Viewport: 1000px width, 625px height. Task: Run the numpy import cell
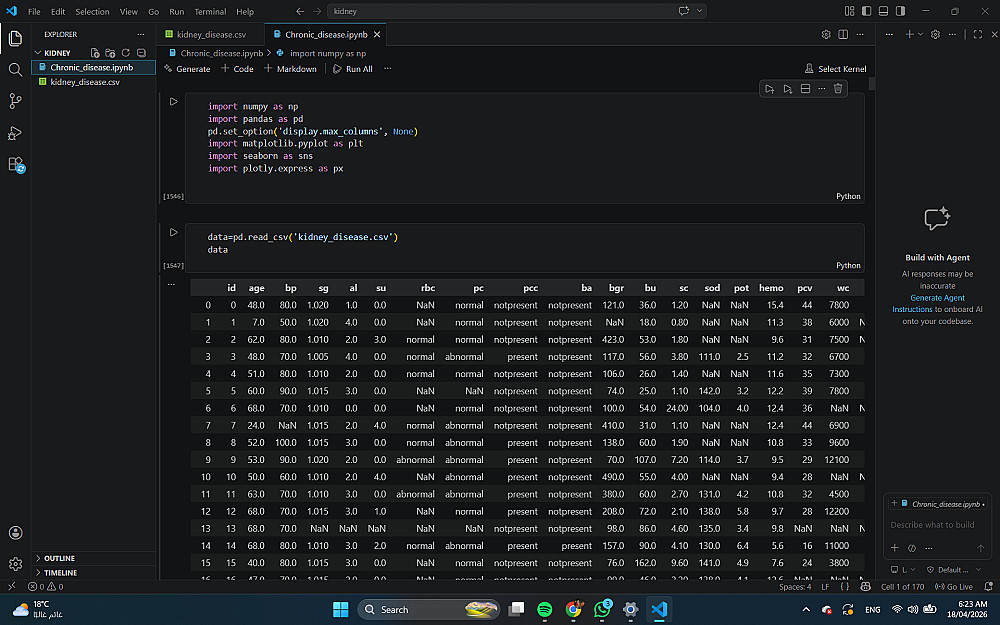(173, 102)
